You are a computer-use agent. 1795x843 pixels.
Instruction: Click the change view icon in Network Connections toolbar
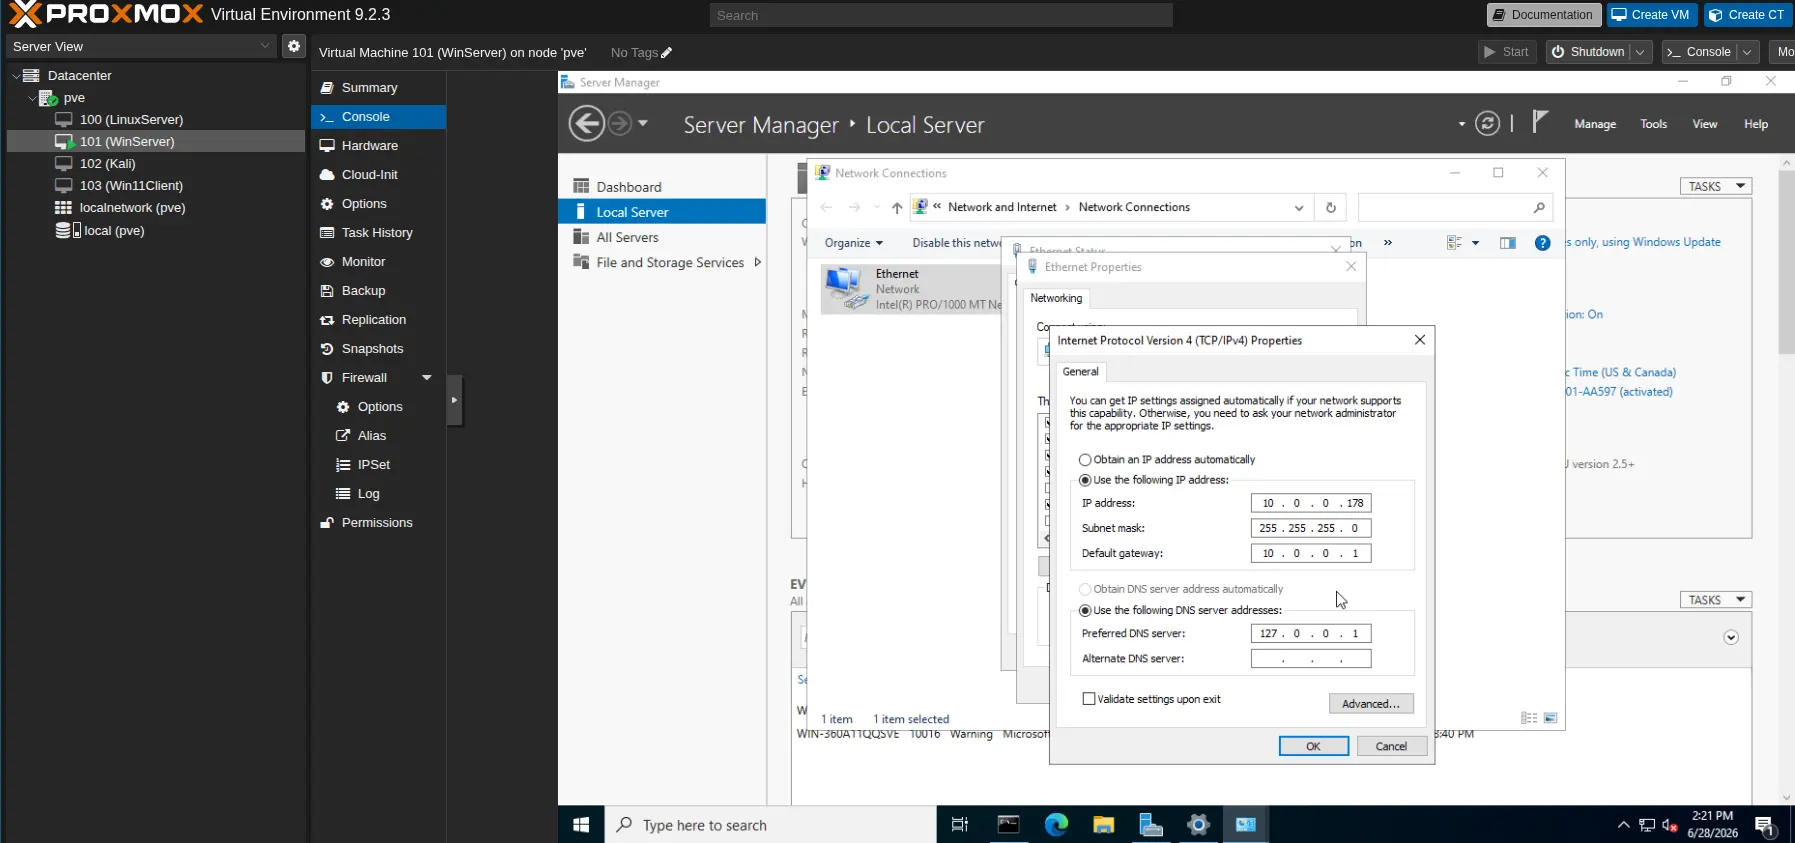point(1455,243)
